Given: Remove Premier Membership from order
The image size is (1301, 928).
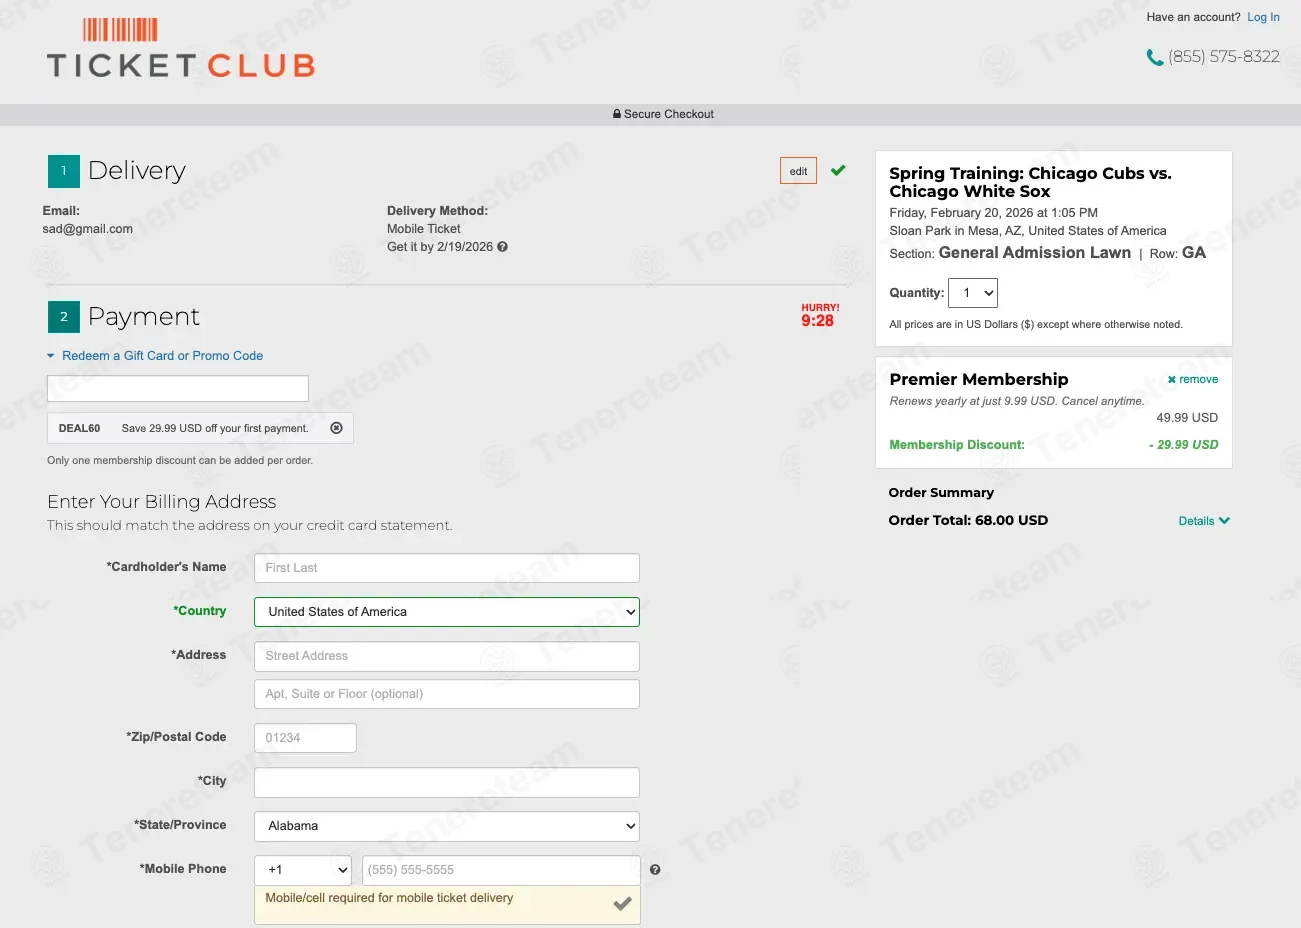Looking at the screenshot, I should [1193, 380].
